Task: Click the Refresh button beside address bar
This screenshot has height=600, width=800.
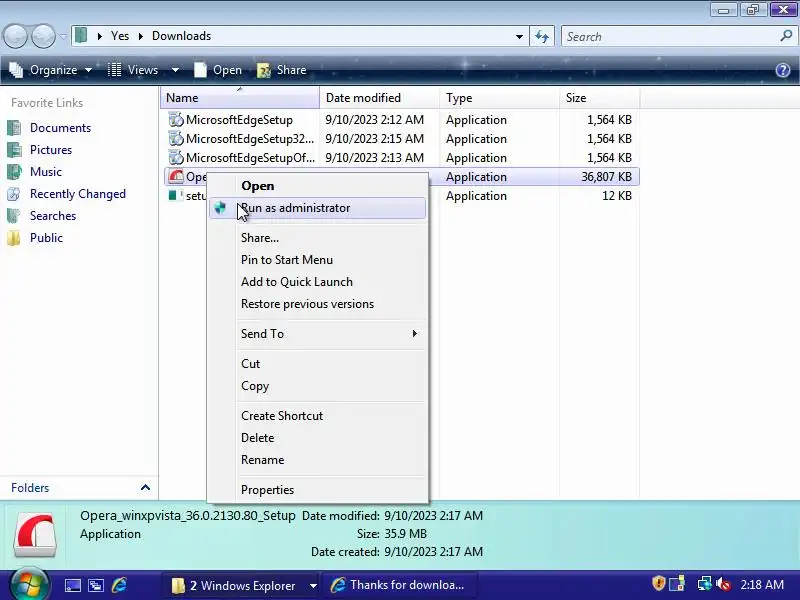Action: point(542,36)
